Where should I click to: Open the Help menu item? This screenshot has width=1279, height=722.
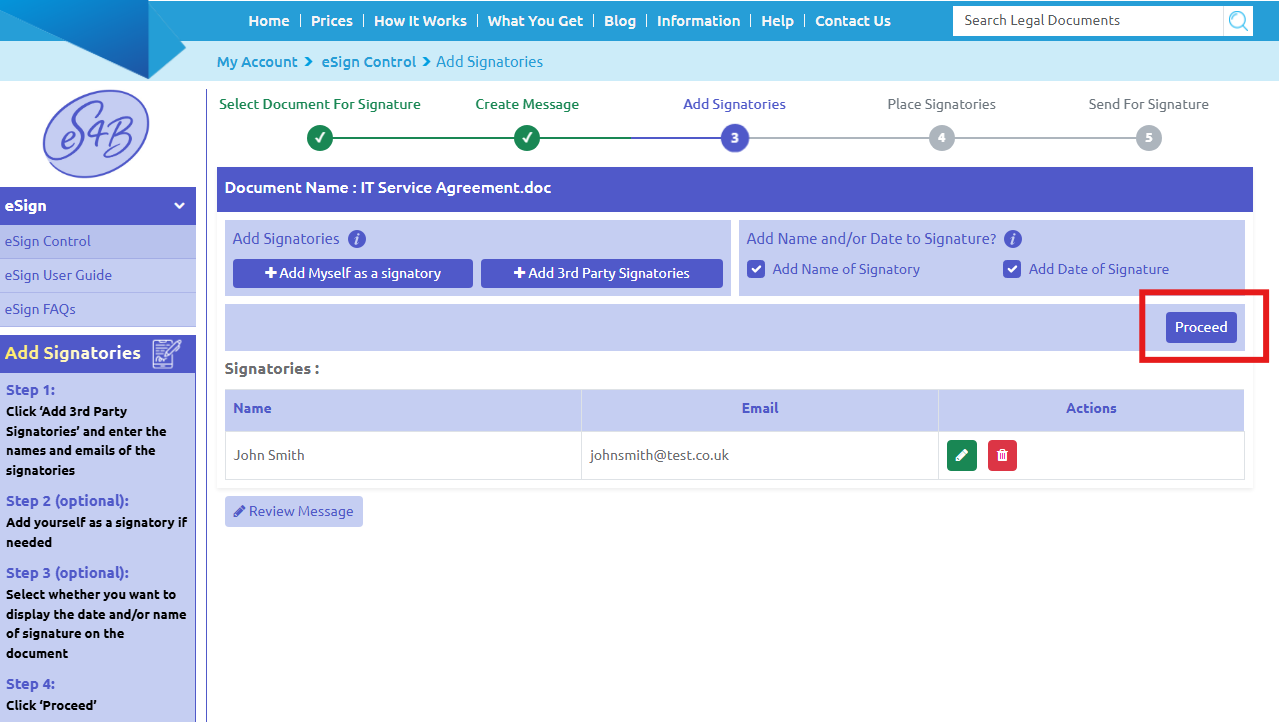pos(777,21)
